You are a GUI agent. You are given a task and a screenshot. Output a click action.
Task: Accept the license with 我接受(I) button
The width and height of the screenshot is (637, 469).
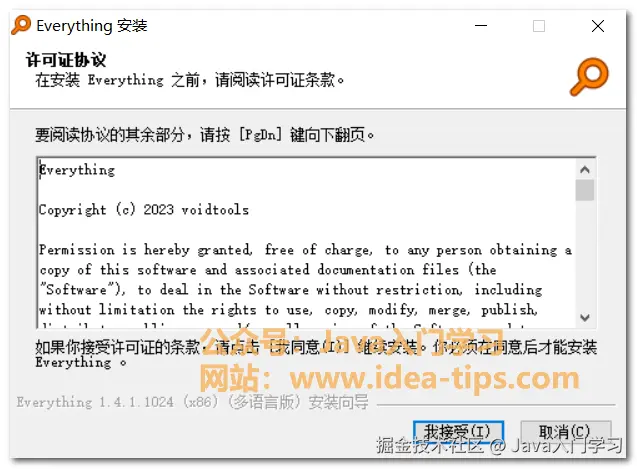click(x=459, y=432)
